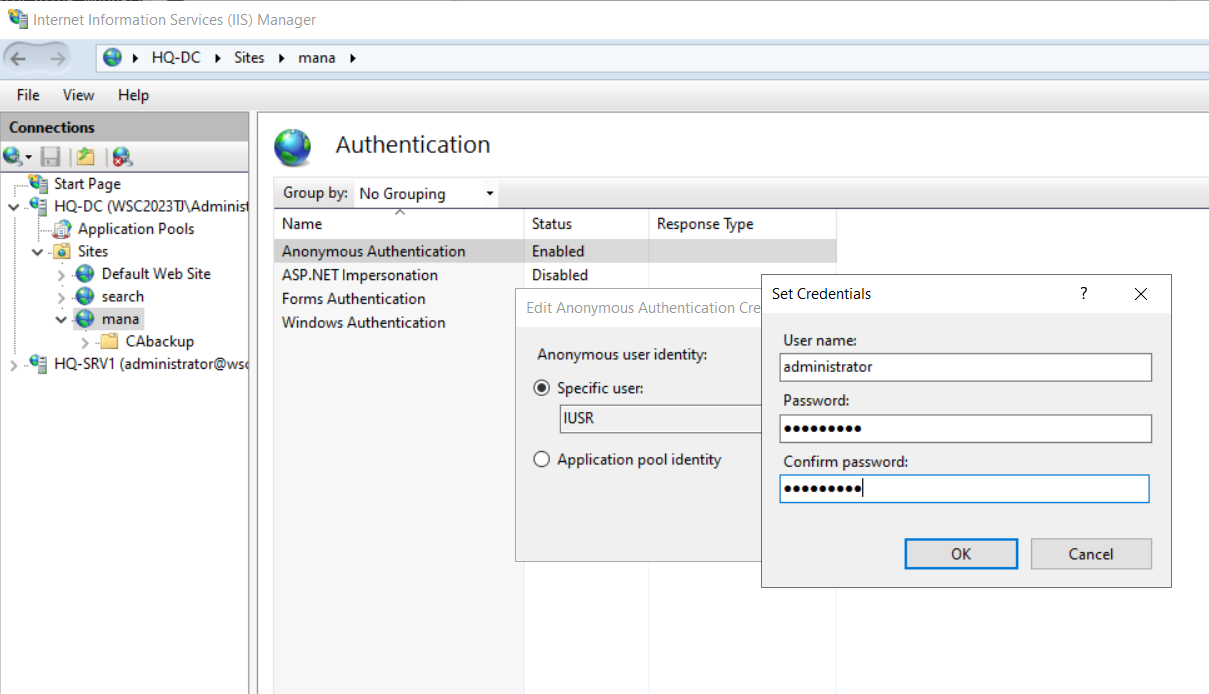This screenshot has width=1209, height=694.
Task: Click the User name input field
Action: click(x=966, y=367)
